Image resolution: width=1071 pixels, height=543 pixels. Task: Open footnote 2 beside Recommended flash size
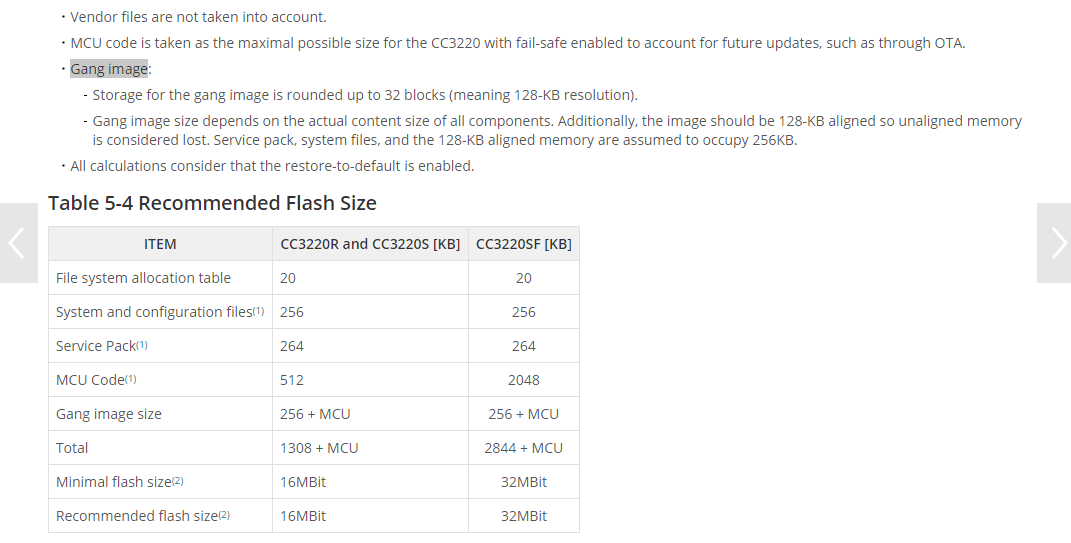224,515
